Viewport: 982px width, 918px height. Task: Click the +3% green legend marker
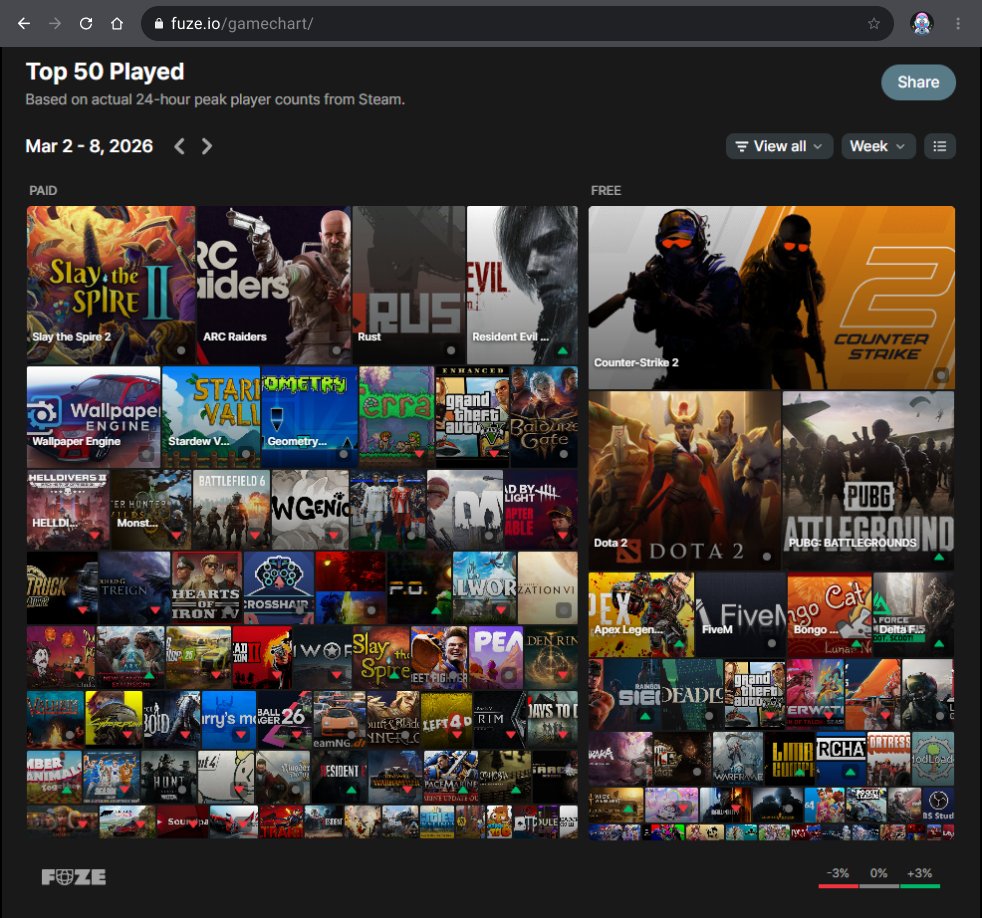click(x=920, y=877)
